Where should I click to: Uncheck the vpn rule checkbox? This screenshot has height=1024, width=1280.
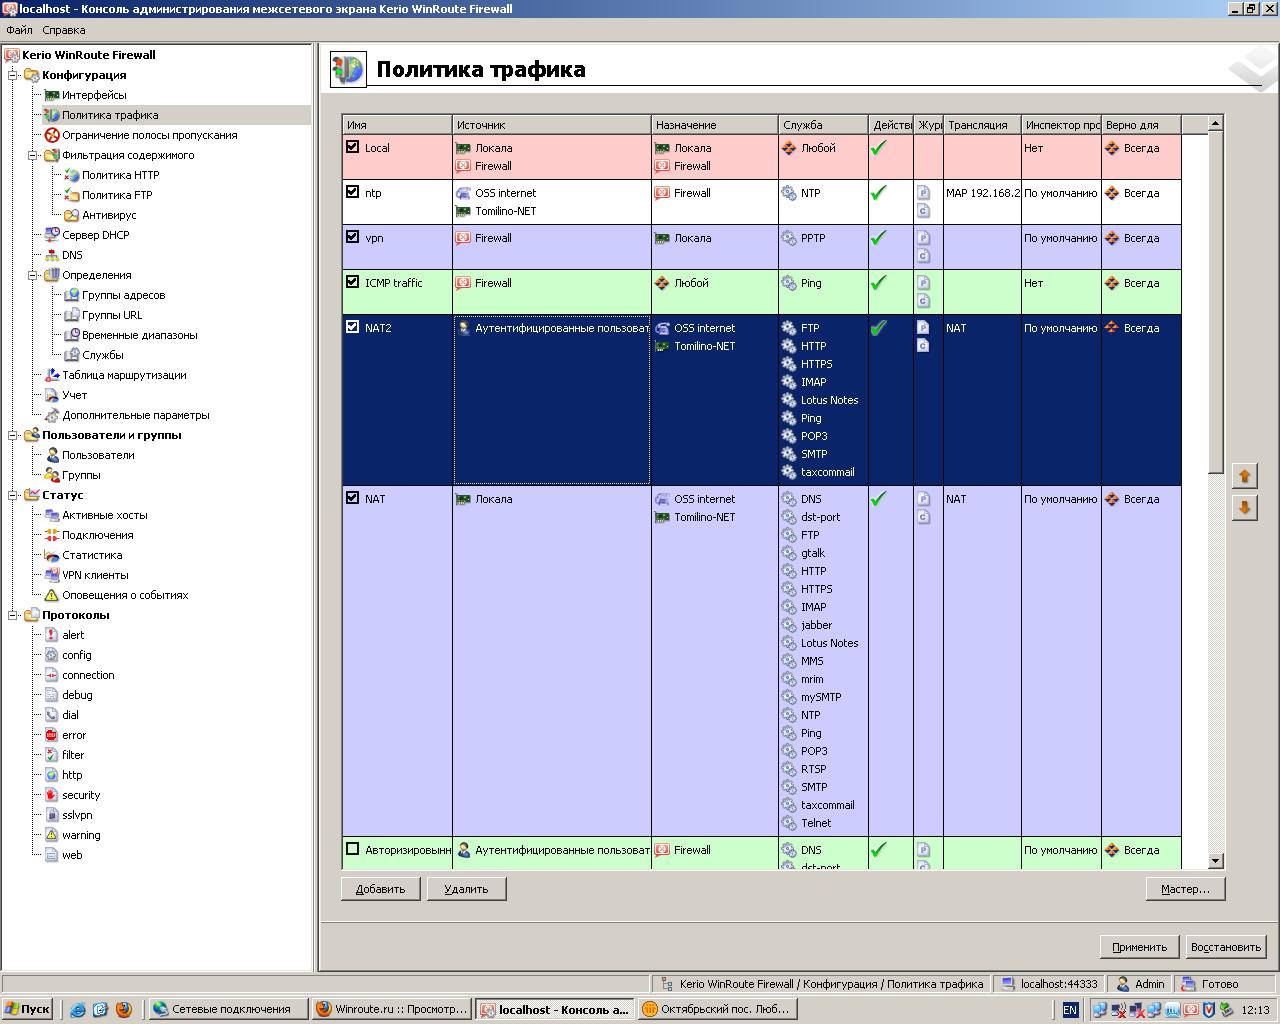pyautogui.click(x=352, y=237)
